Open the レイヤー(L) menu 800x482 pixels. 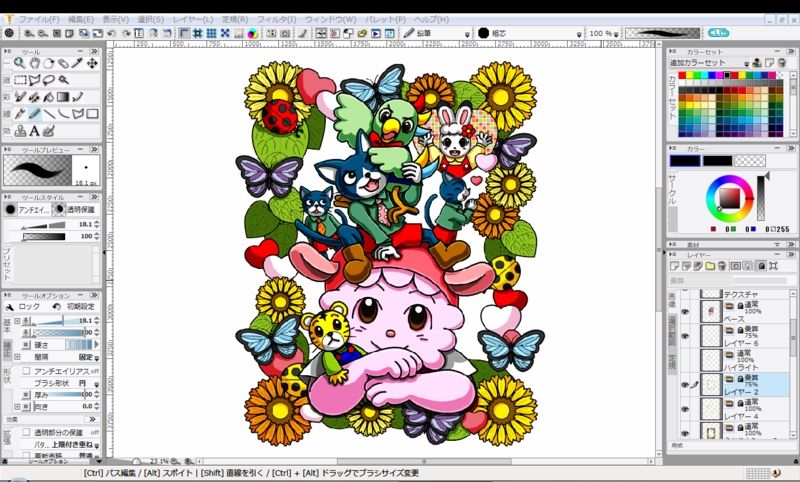[193, 19]
